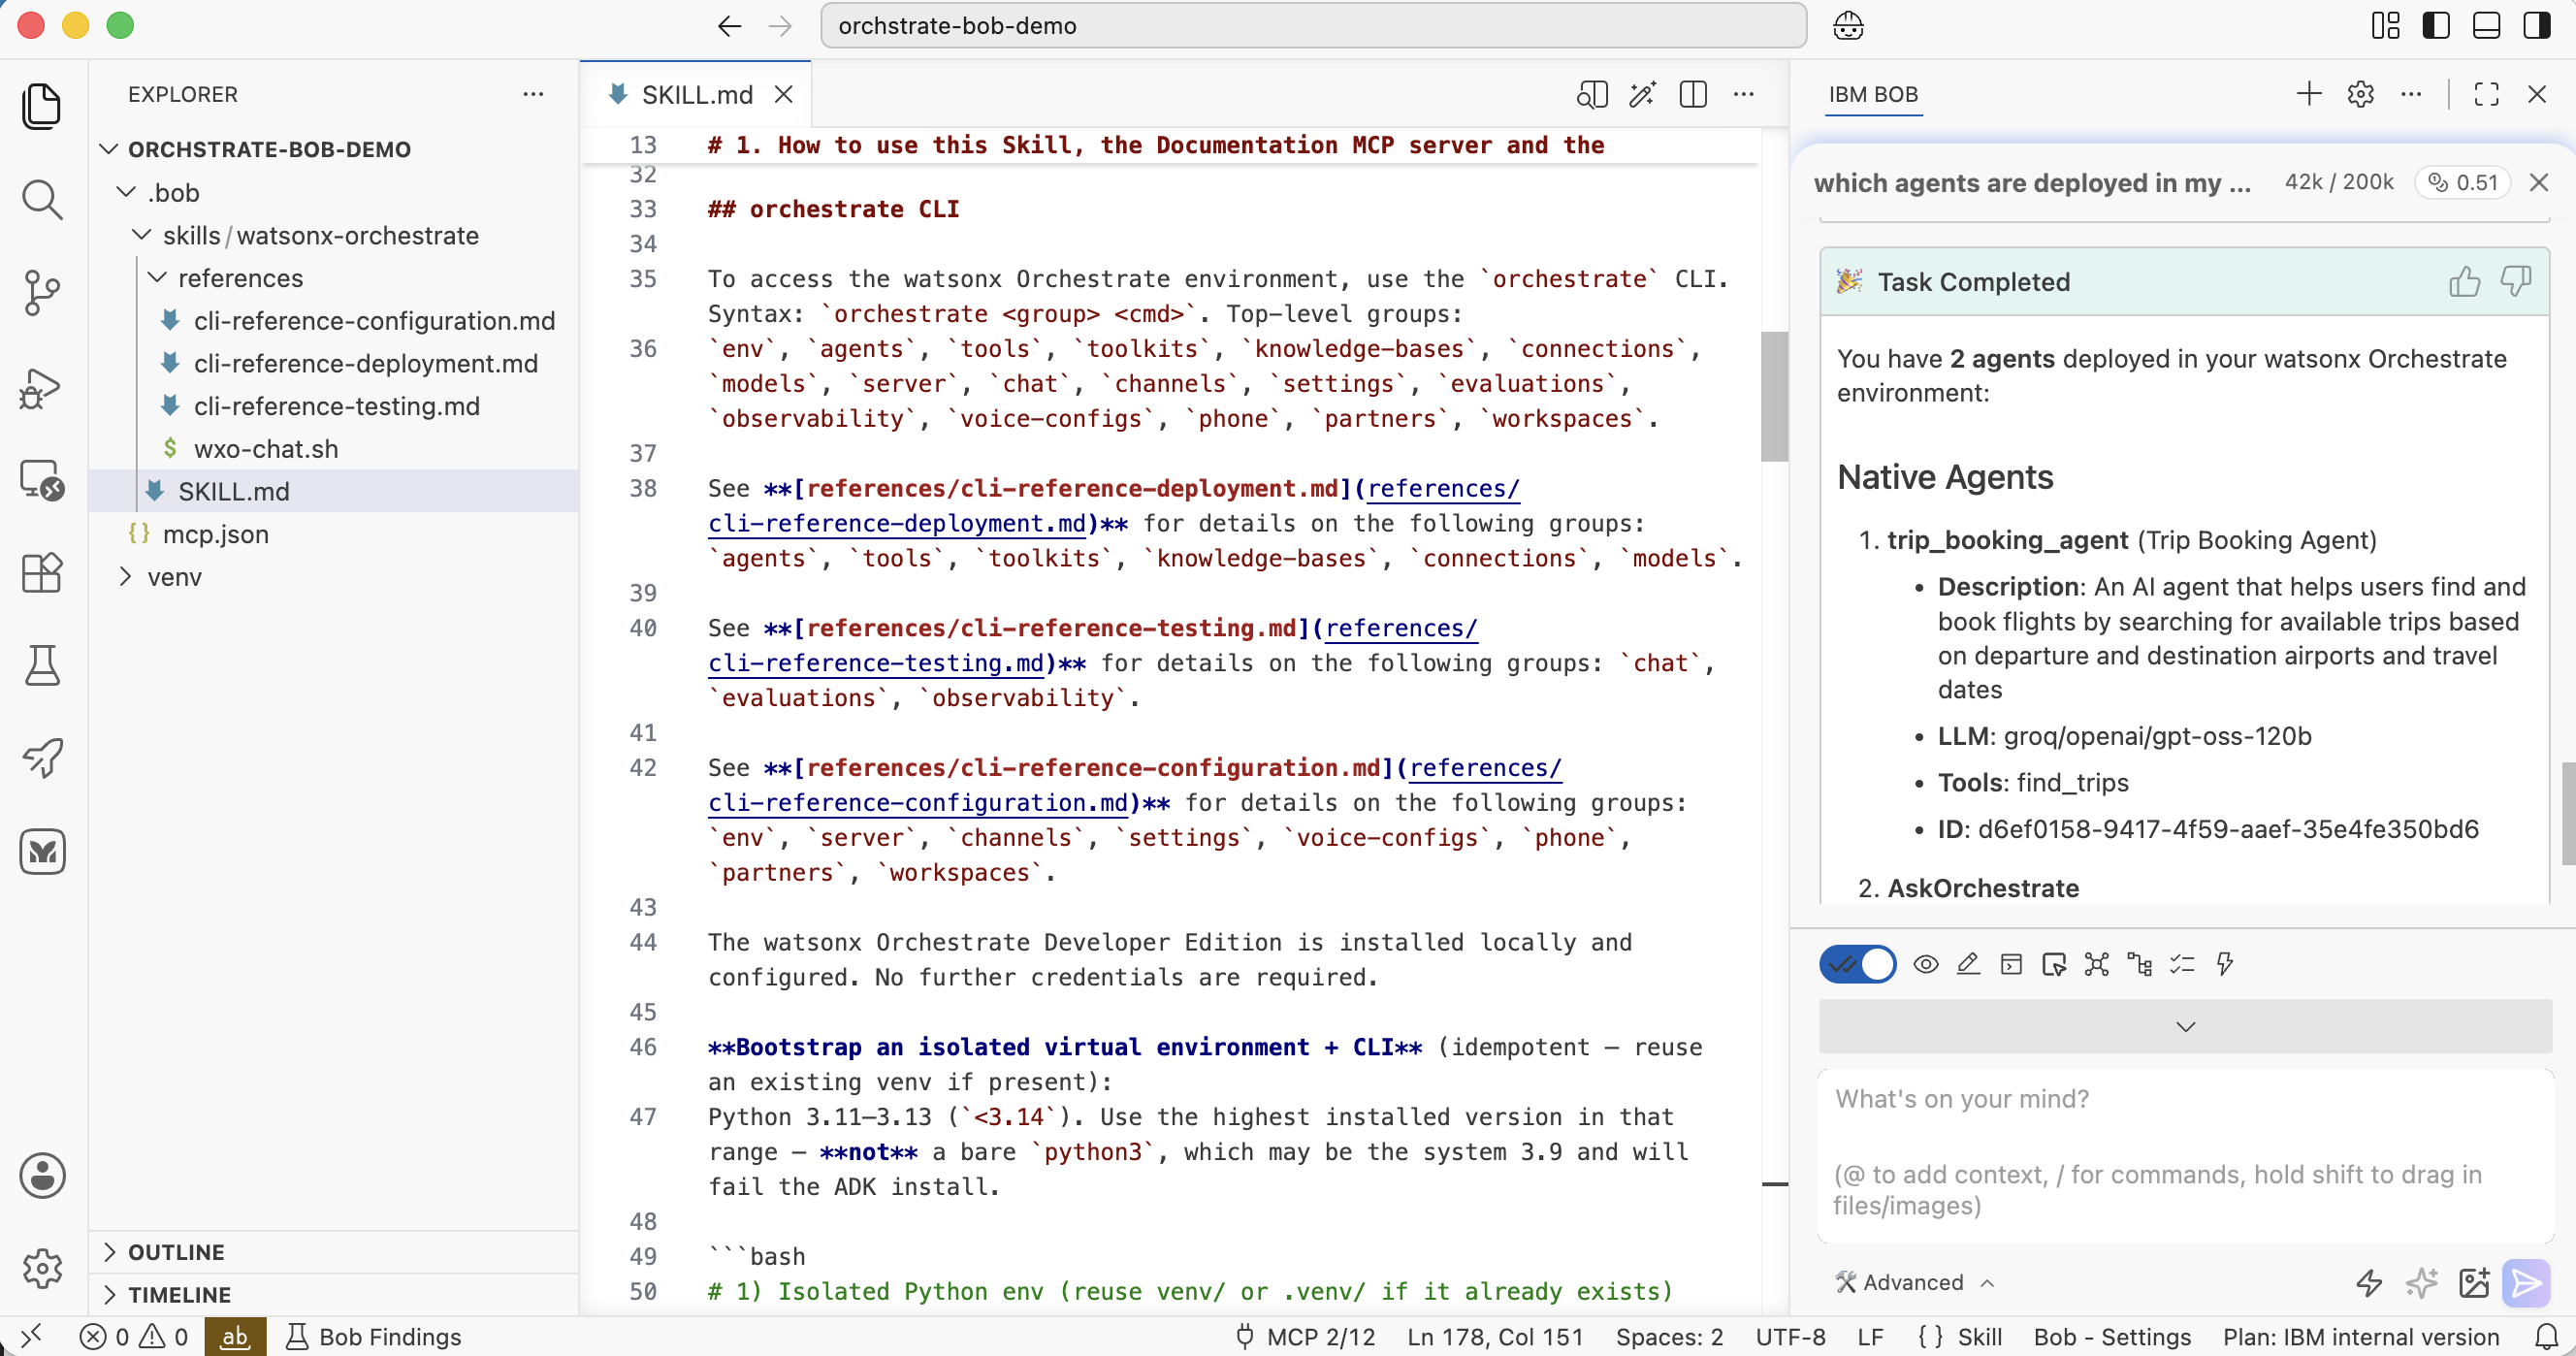Toggle auto-approve MCP network option

pyautogui.click(x=2097, y=964)
